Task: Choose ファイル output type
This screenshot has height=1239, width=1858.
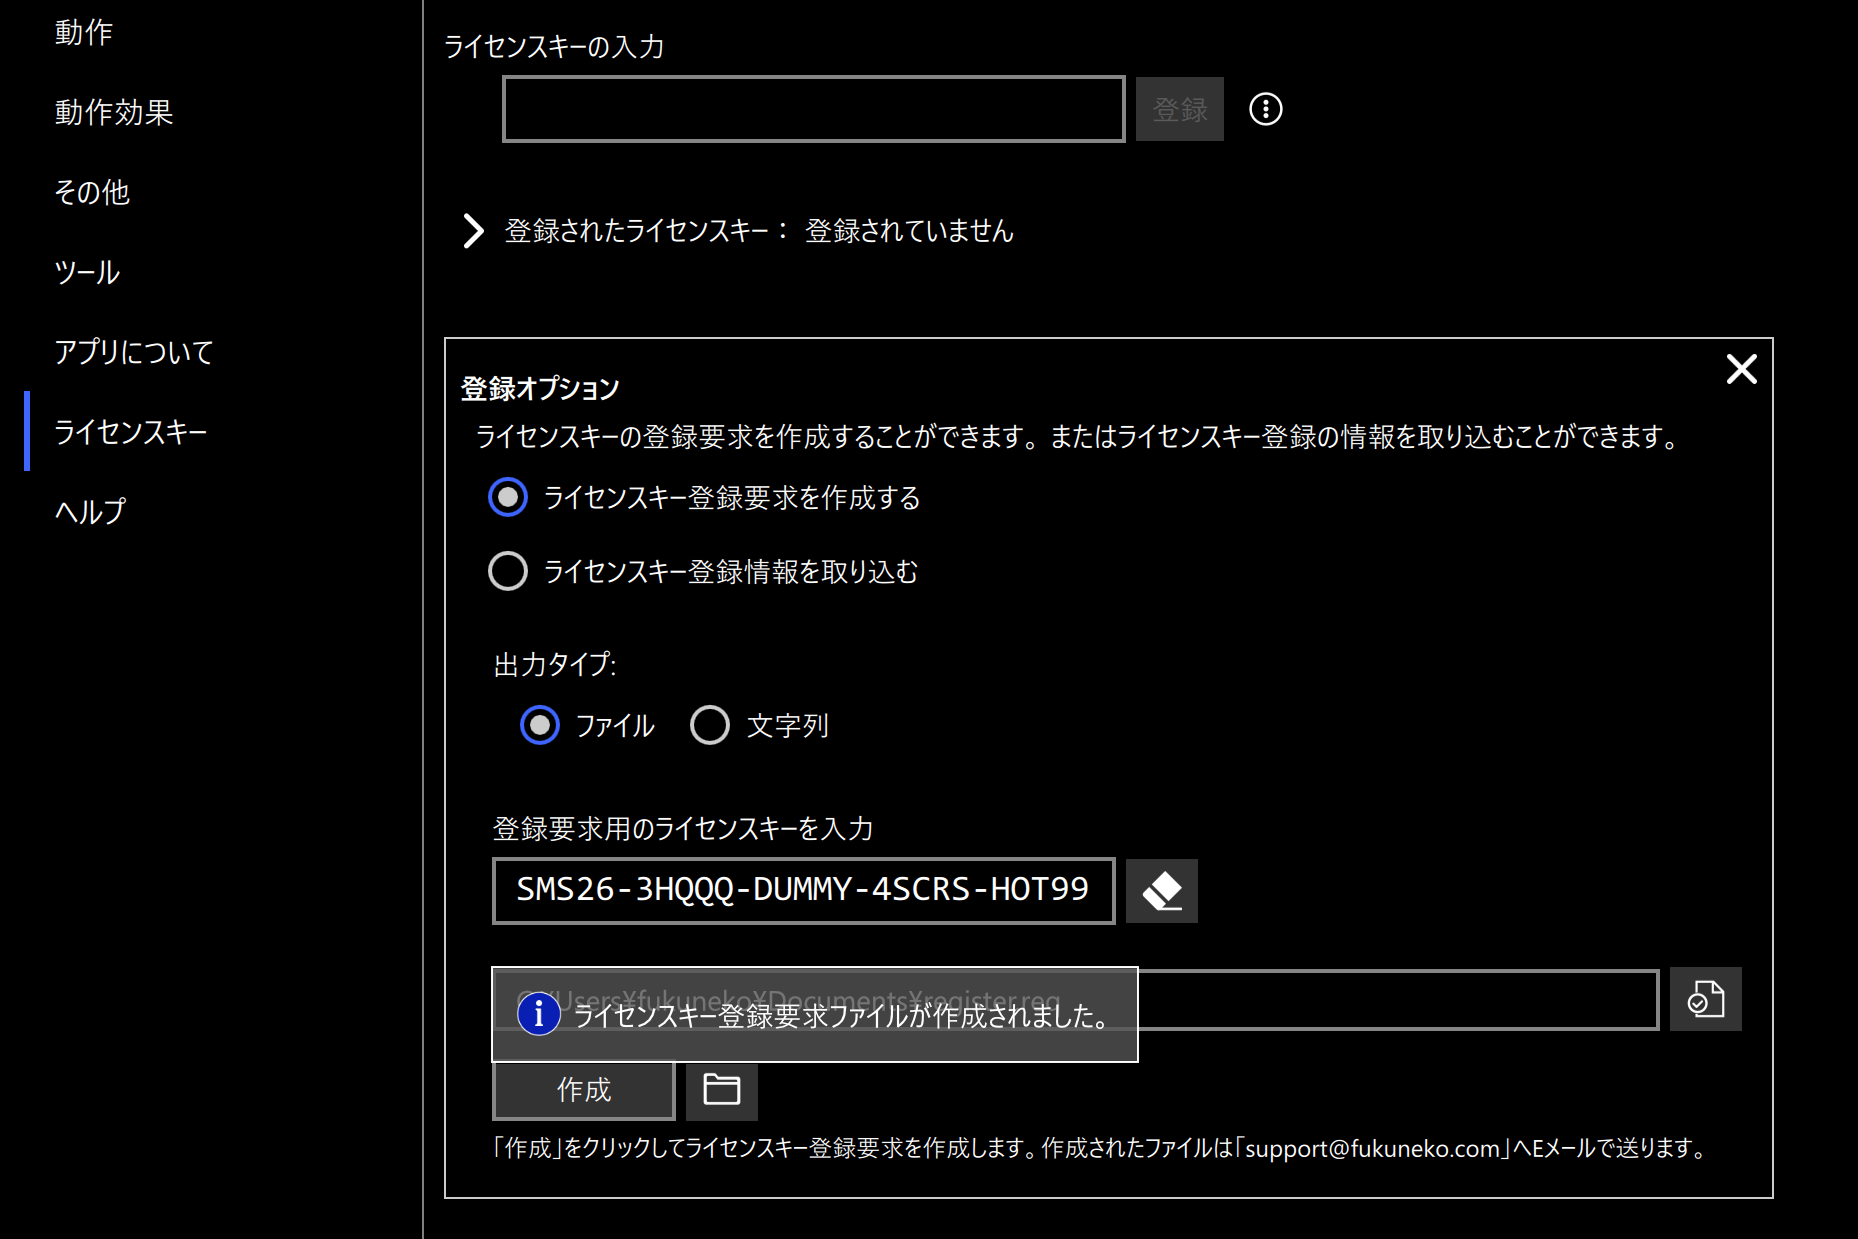Action: click(x=540, y=725)
